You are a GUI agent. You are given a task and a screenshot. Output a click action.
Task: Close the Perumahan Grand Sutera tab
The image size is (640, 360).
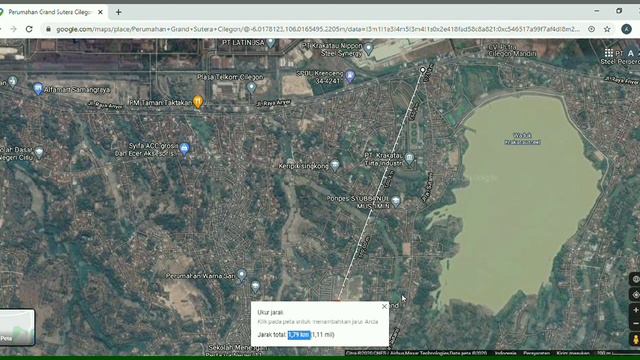point(100,12)
